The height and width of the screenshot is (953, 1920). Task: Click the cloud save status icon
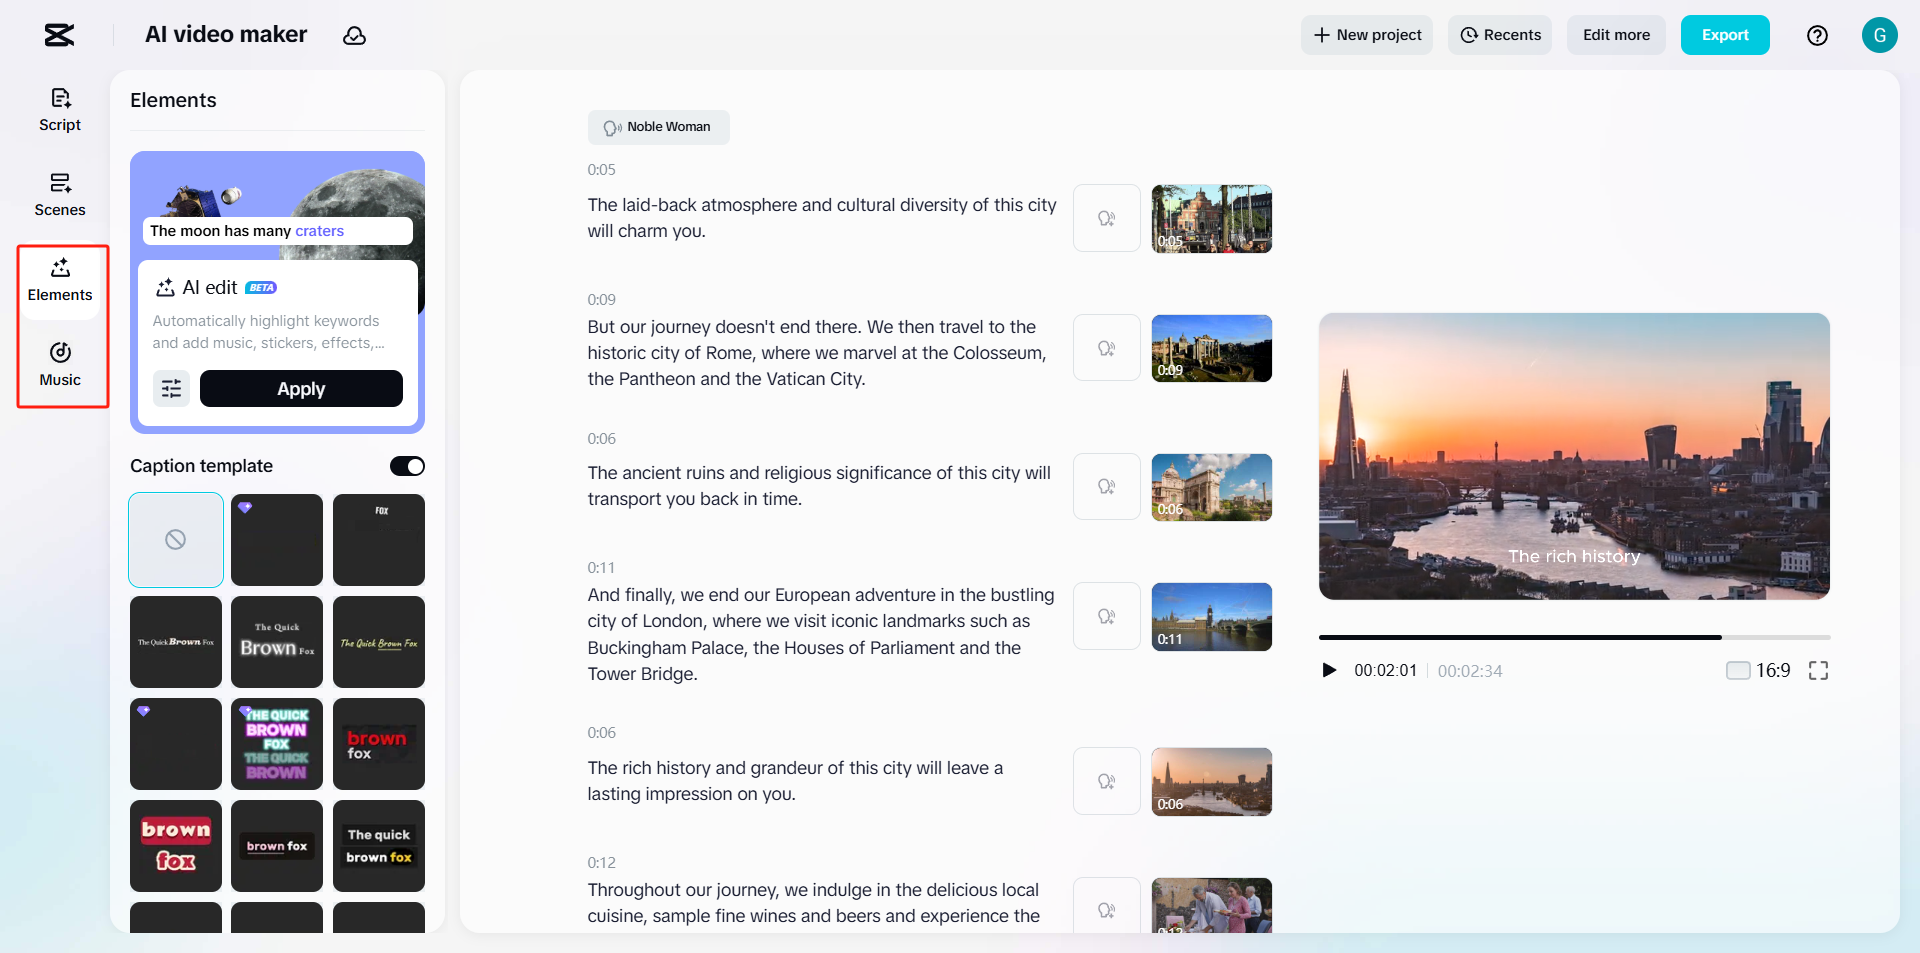pyautogui.click(x=354, y=36)
